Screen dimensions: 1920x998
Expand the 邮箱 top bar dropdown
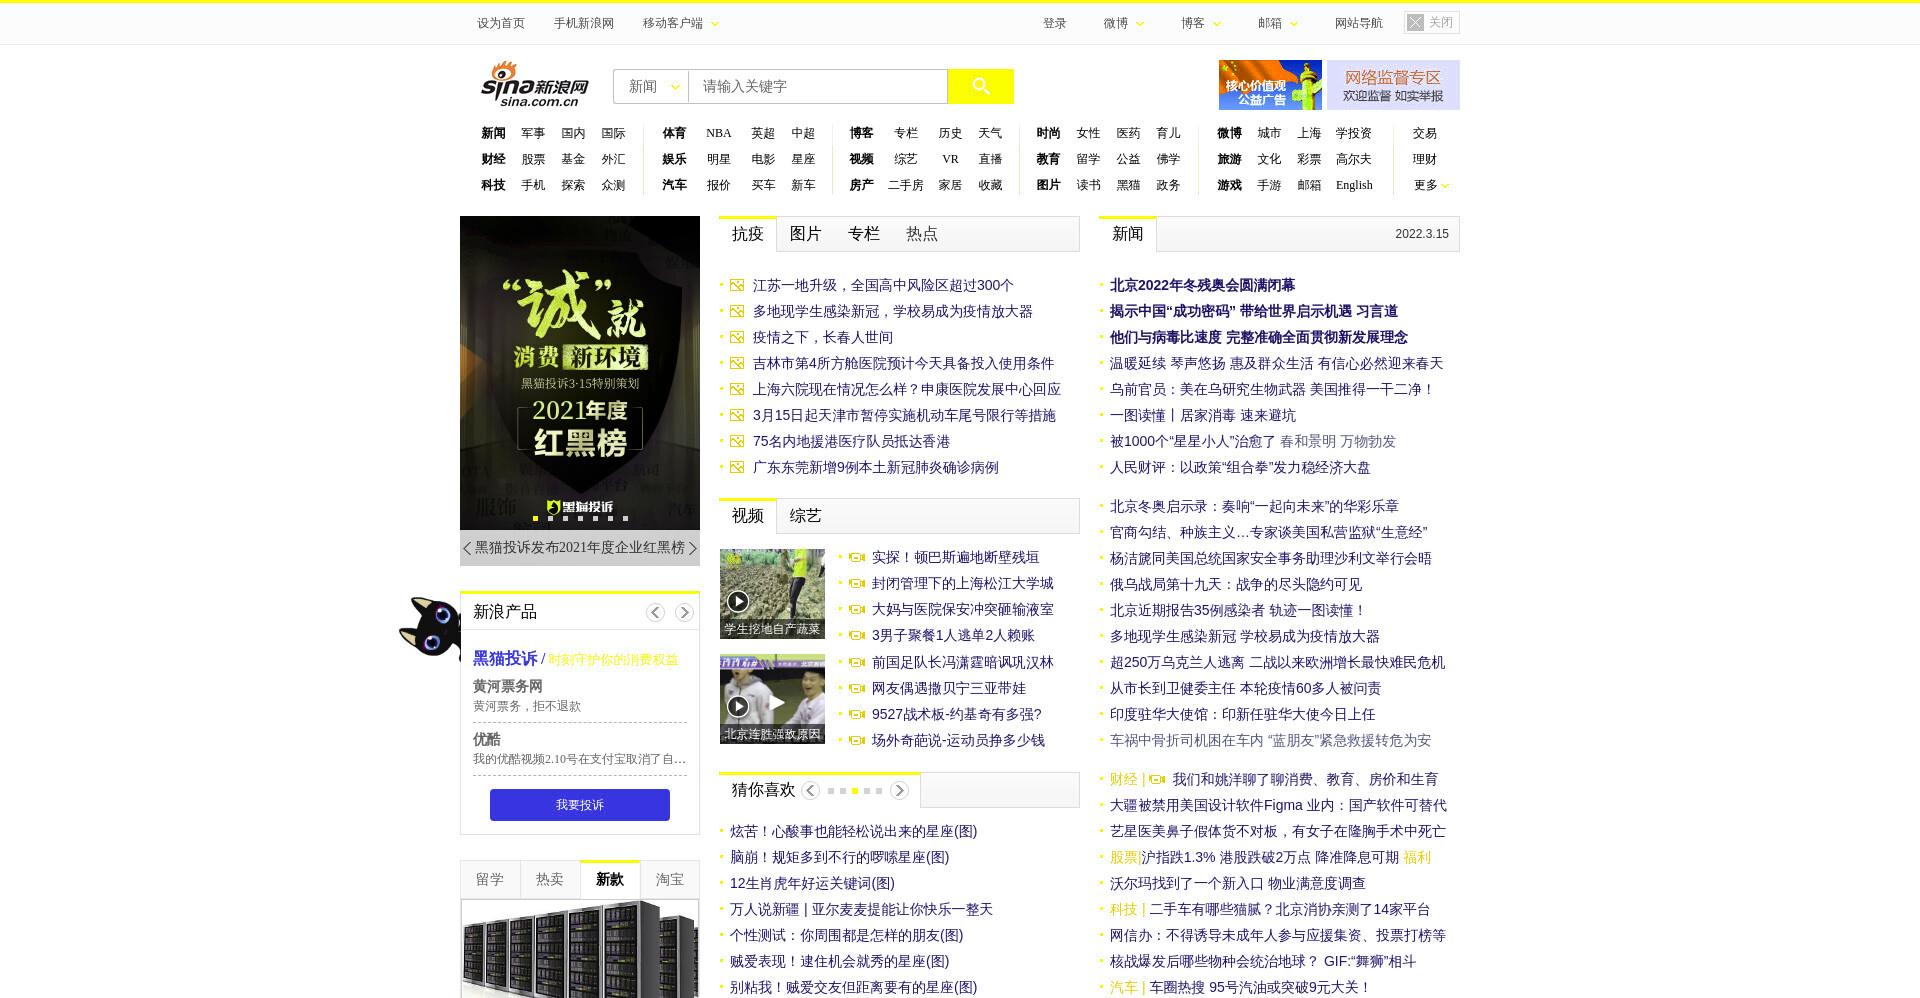pyautogui.click(x=1278, y=23)
